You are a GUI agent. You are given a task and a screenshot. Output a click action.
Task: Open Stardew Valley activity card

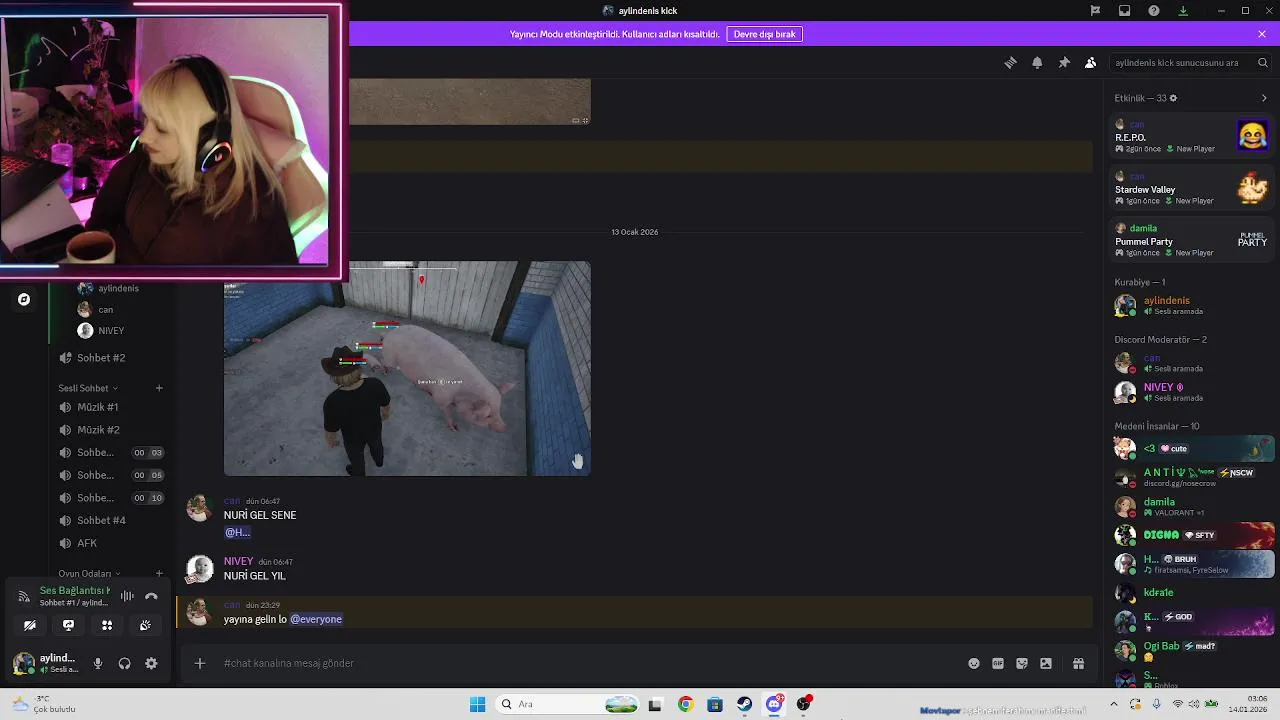(x=1192, y=189)
